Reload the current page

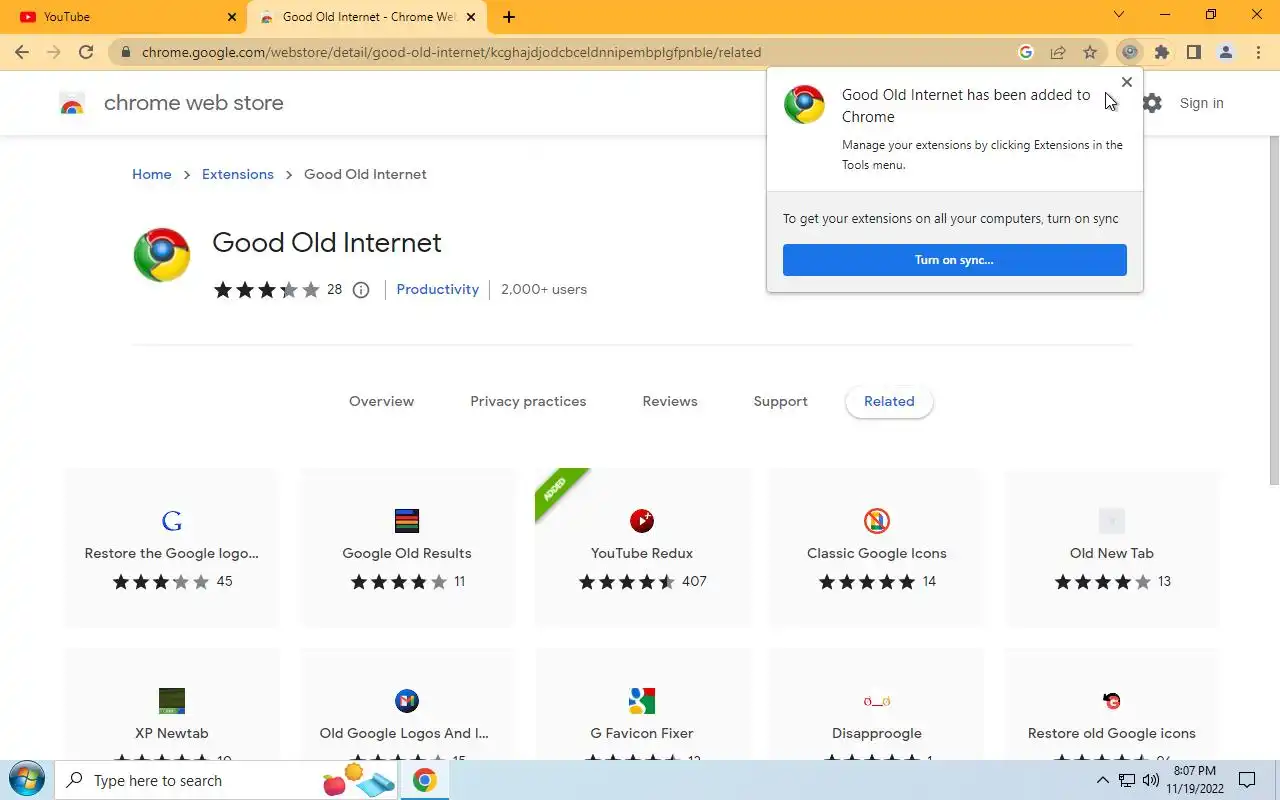pyautogui.click(x=86, y=52)
